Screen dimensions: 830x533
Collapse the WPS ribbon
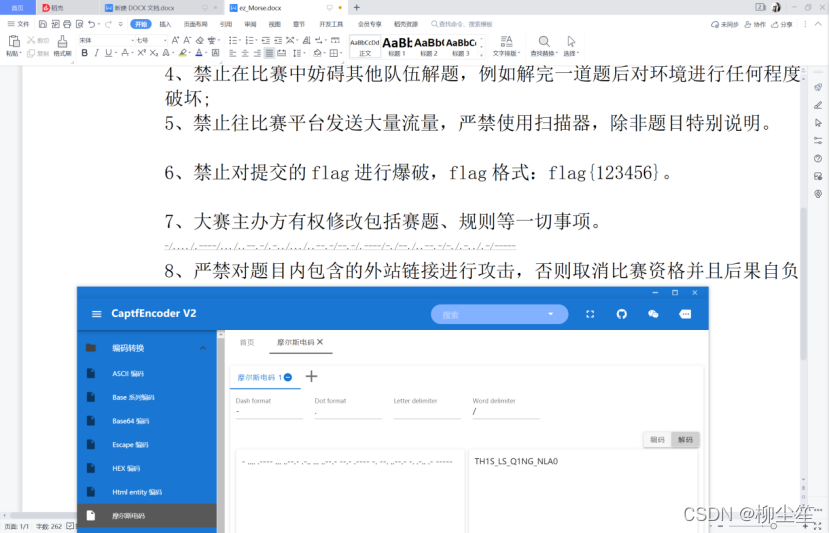(818, 24)
